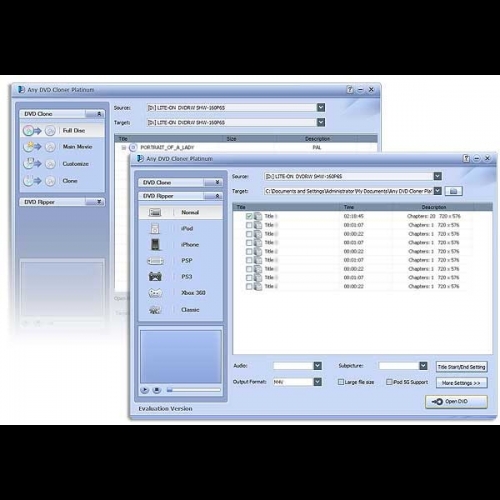Click the video preview pane
Image resolution: width=500 pixels, height=500 pixels.
pyautogui.click(x=180, y=357)
